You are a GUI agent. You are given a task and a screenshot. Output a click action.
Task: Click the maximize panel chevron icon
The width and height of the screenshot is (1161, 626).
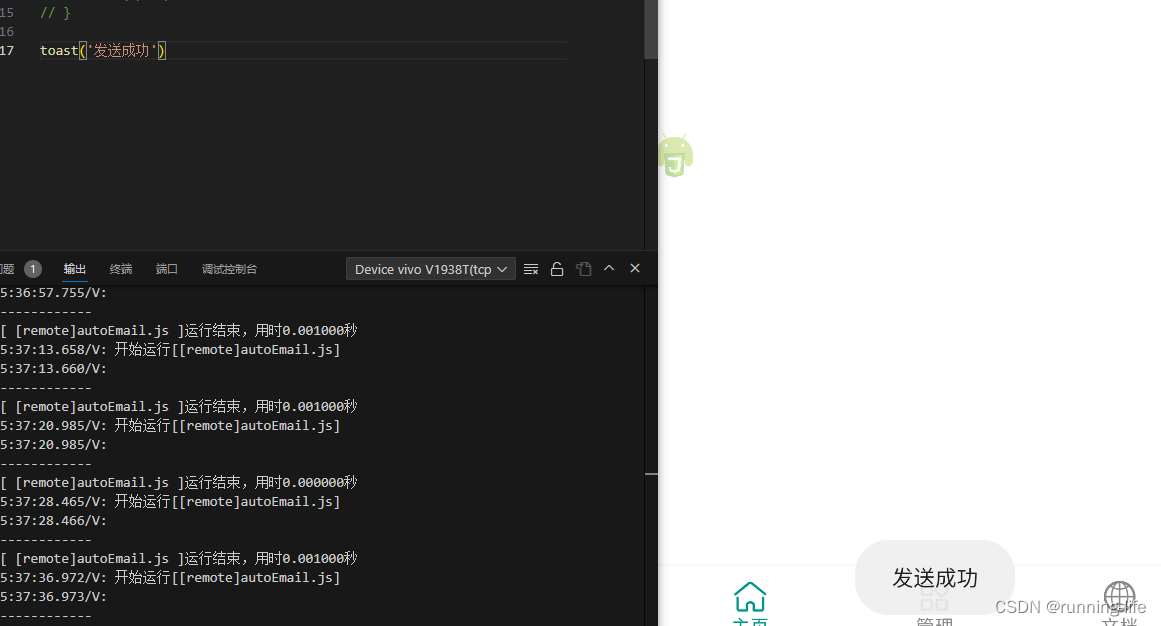pos(608,268)
